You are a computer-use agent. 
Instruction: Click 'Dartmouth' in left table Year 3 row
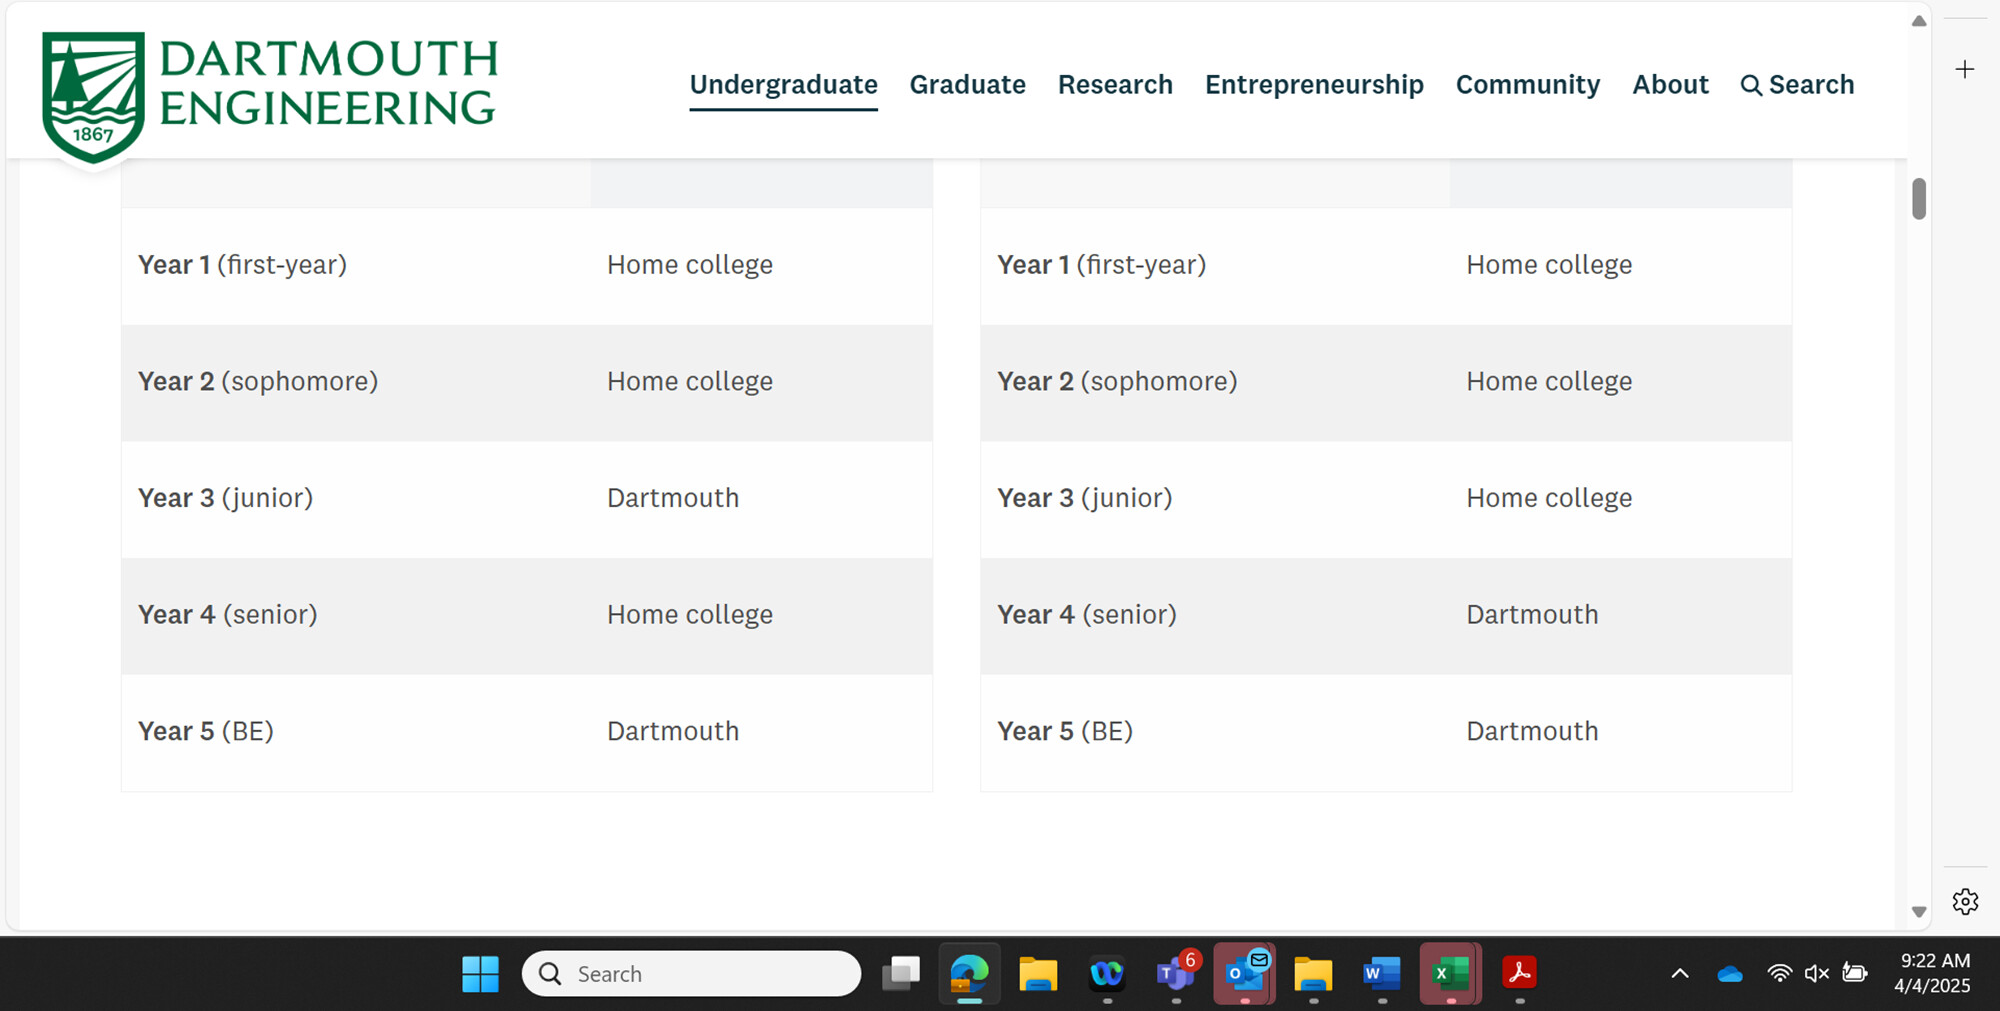coord(673,498)
